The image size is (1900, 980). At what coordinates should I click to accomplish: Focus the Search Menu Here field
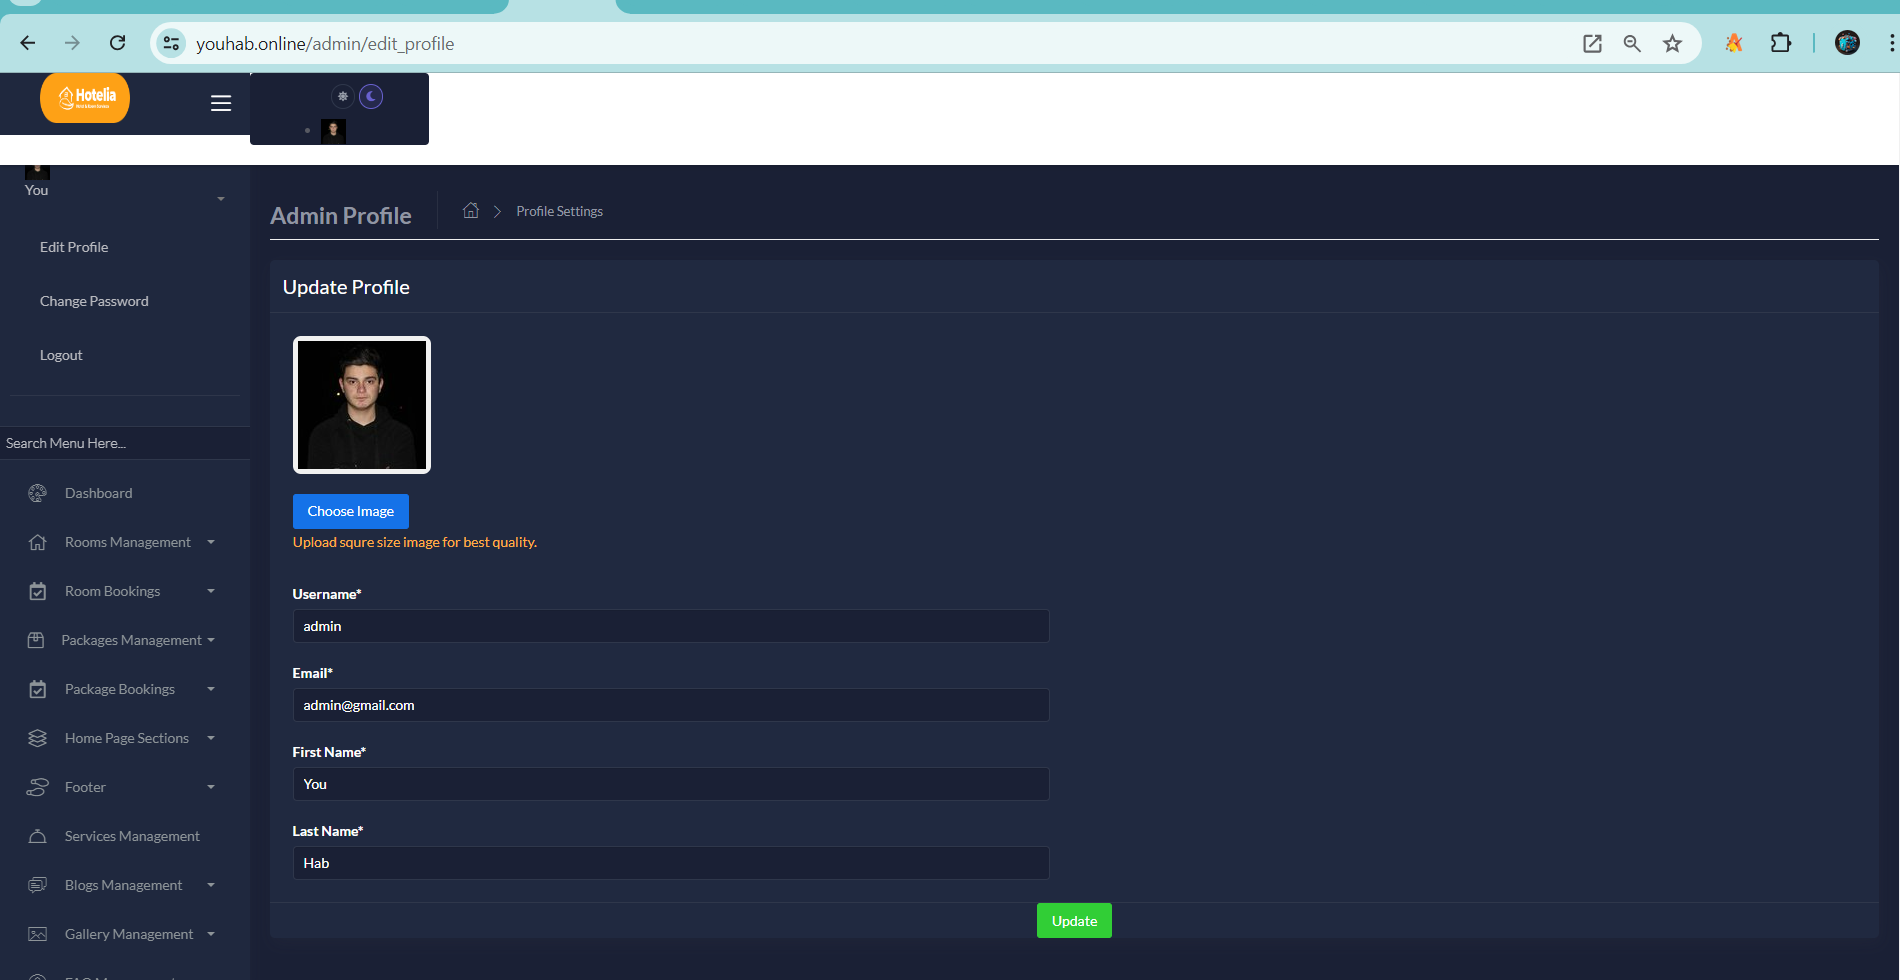(125, 443)
